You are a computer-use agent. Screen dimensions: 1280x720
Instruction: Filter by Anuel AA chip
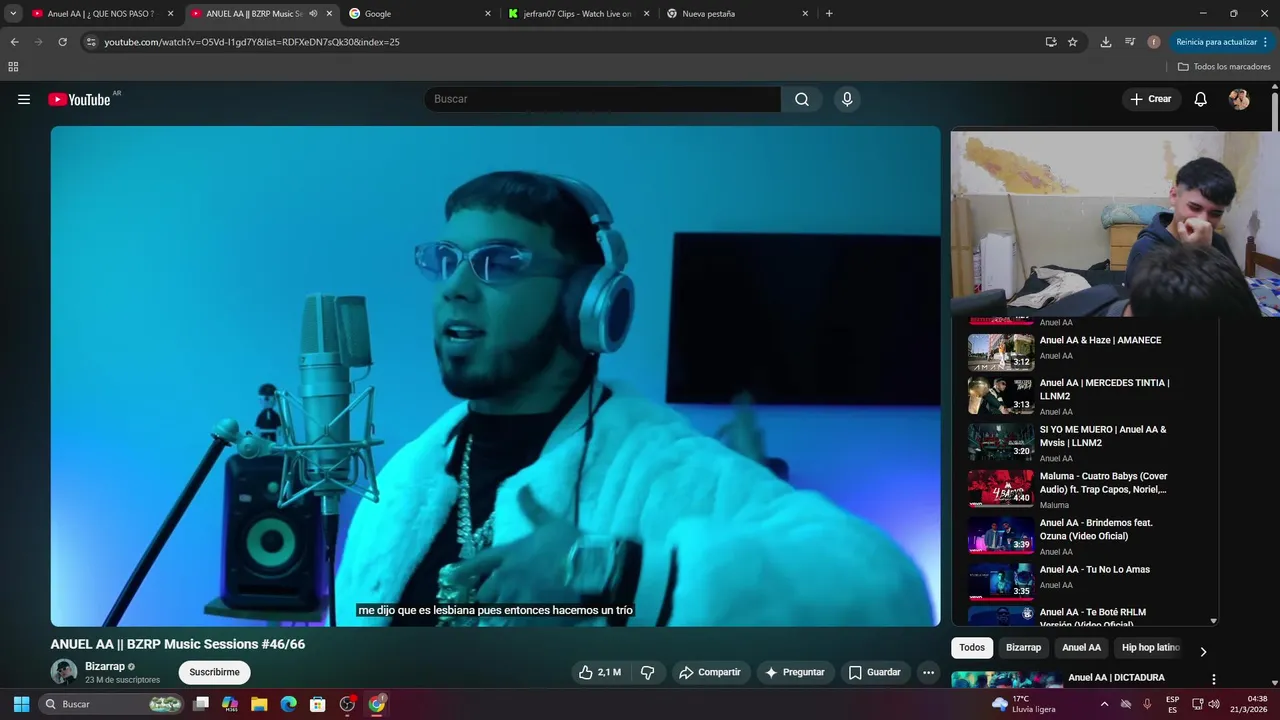[x=1081, y=648]
